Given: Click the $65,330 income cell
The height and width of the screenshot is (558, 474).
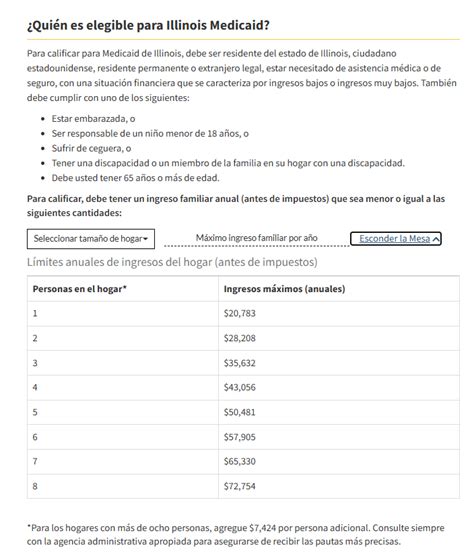Looking at the screenshot, I should point(339,462).
